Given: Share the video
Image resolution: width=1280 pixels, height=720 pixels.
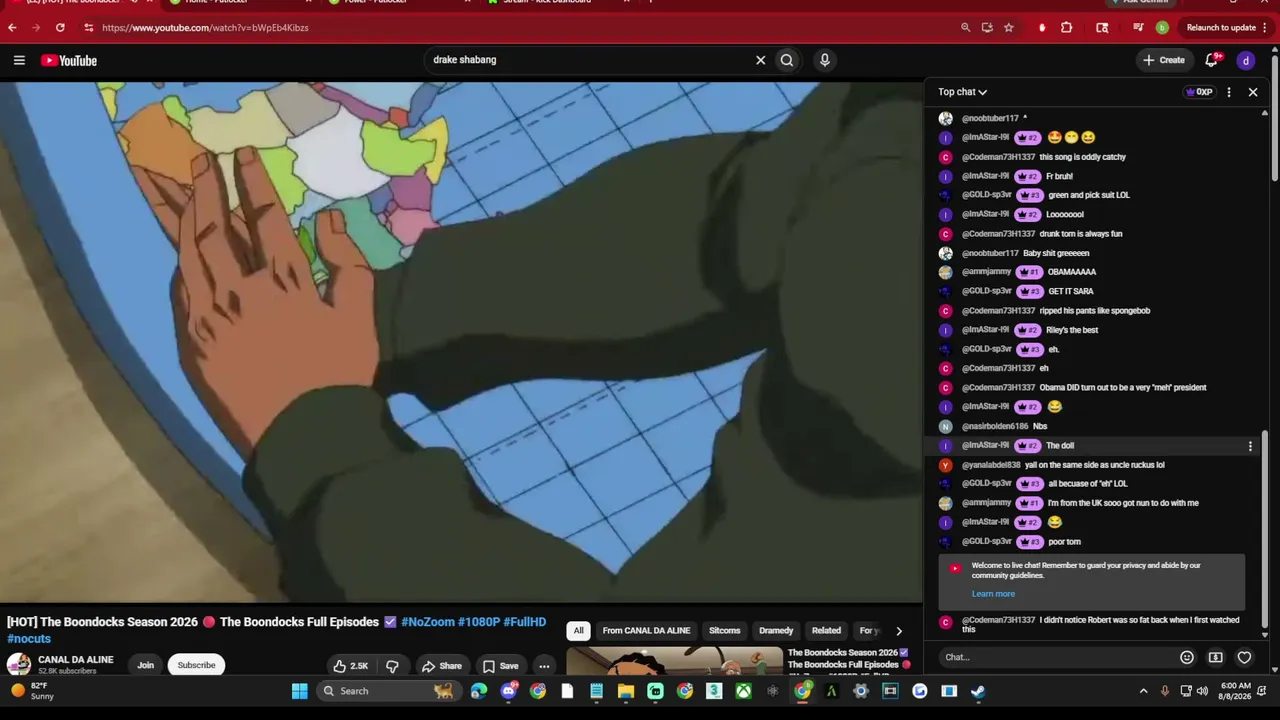Looking at the screenshot, I should 441,666.
